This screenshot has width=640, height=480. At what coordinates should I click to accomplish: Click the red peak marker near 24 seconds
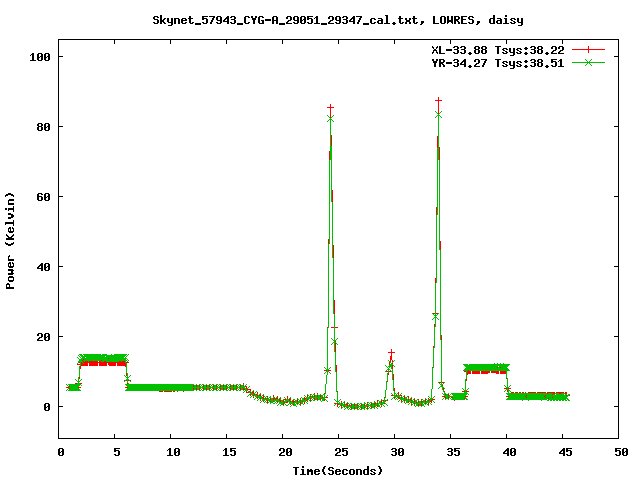(x=330, y=107)
